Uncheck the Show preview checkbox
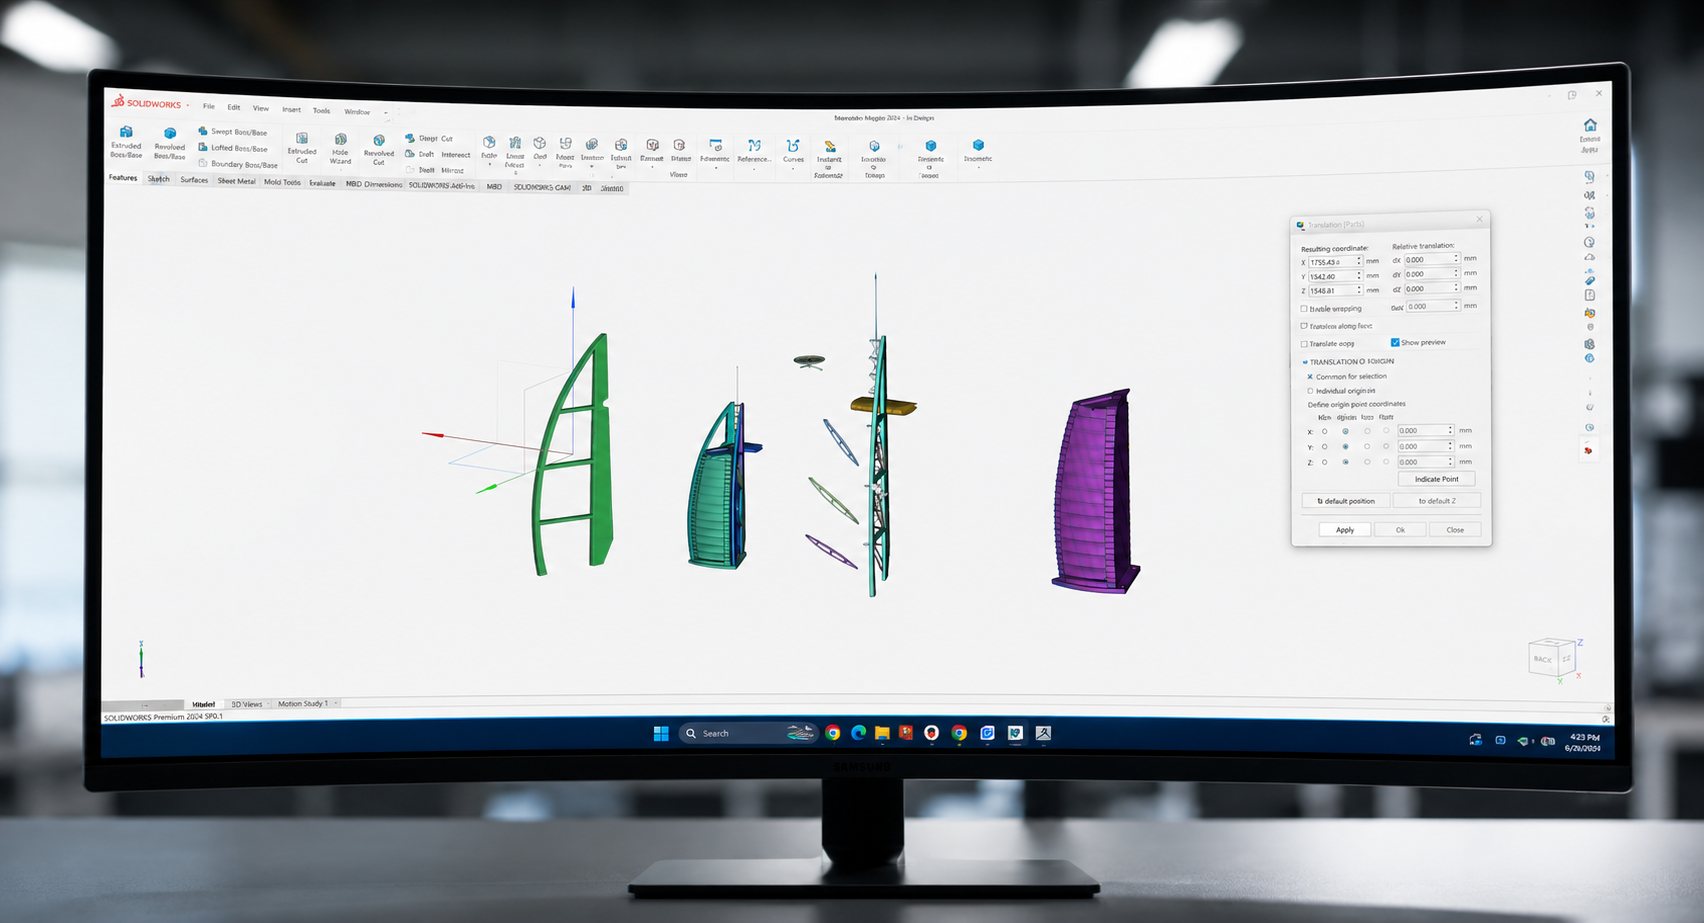Image resolution: width=1704 pixels, height=923 pixels. click(1395, 342)
